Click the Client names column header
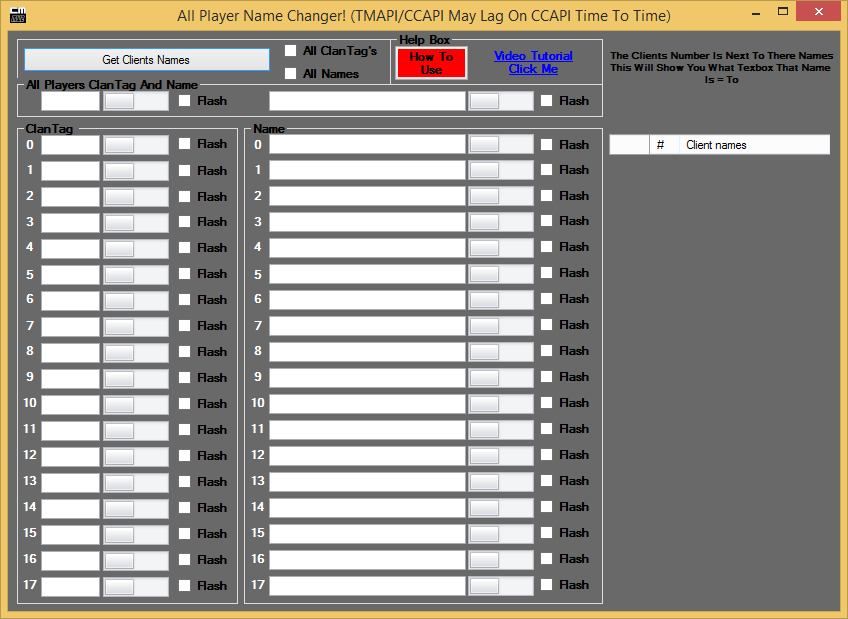 pos(754,145)
